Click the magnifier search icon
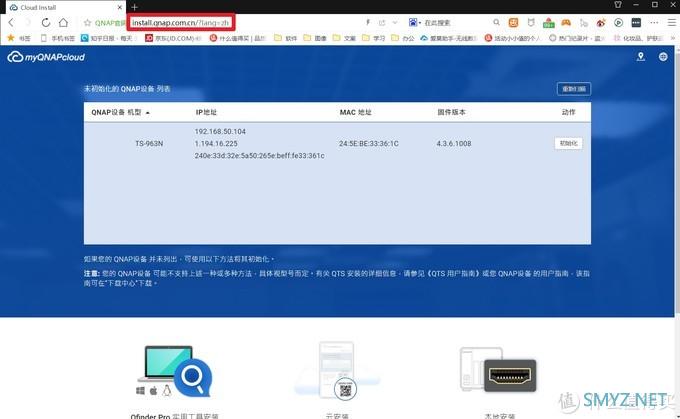Image resolution: width=680 pixels, height=419 pixels. pyautogui.click(x=497, y=22)
